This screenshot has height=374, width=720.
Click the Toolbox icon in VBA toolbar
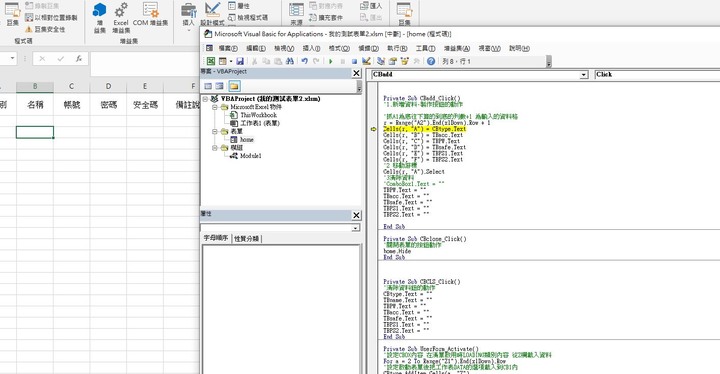[x=416, y=61]
